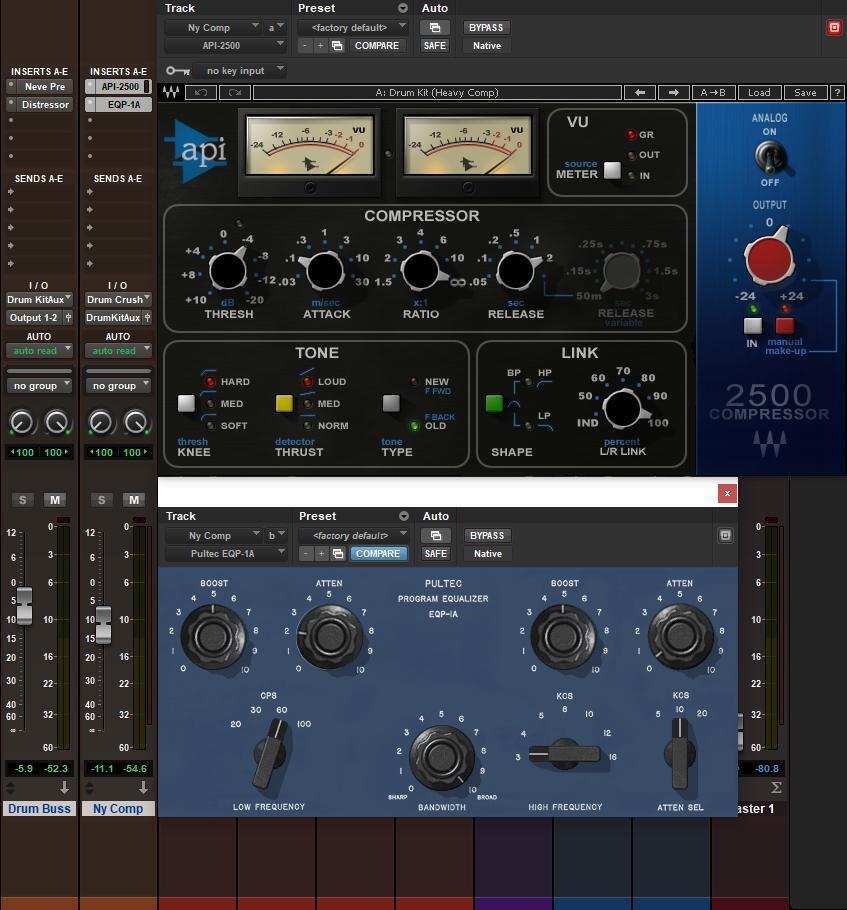847x910 pixels.
Task: Click the key icon next to no key input
Action: pos(177,70)
